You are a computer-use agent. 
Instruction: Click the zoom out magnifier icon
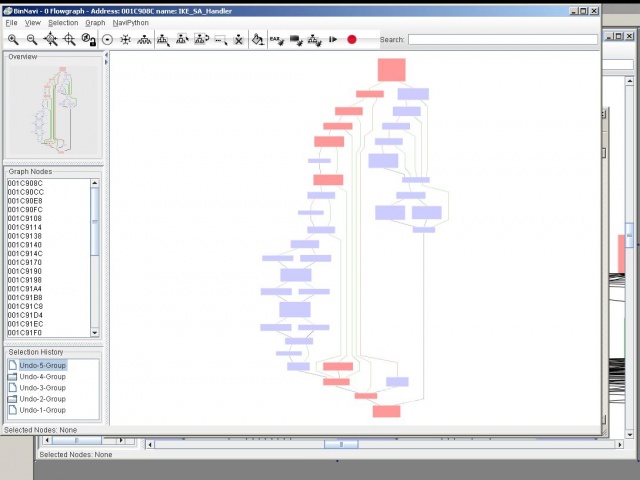32,40
